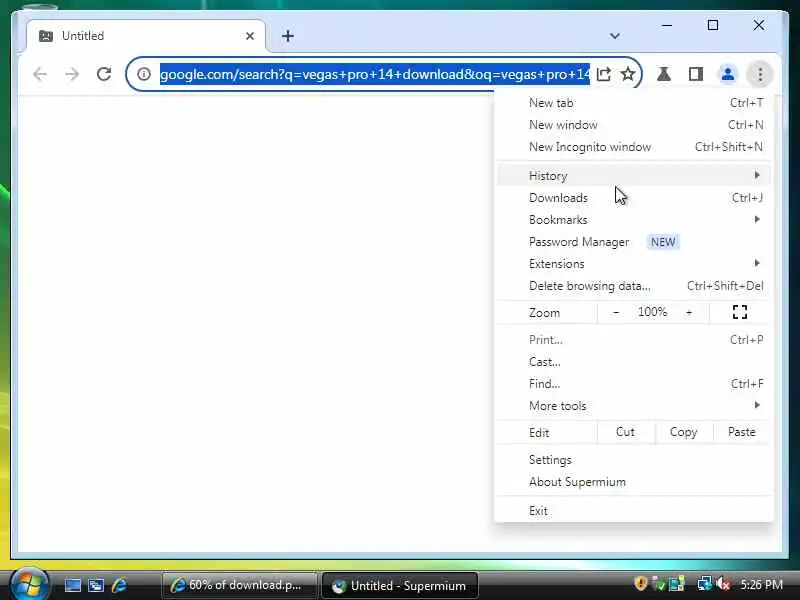Image resolution: width=800 pixels, height=600 pixels.
Task: Open Settings from the menu
Action: click(633, 460)
